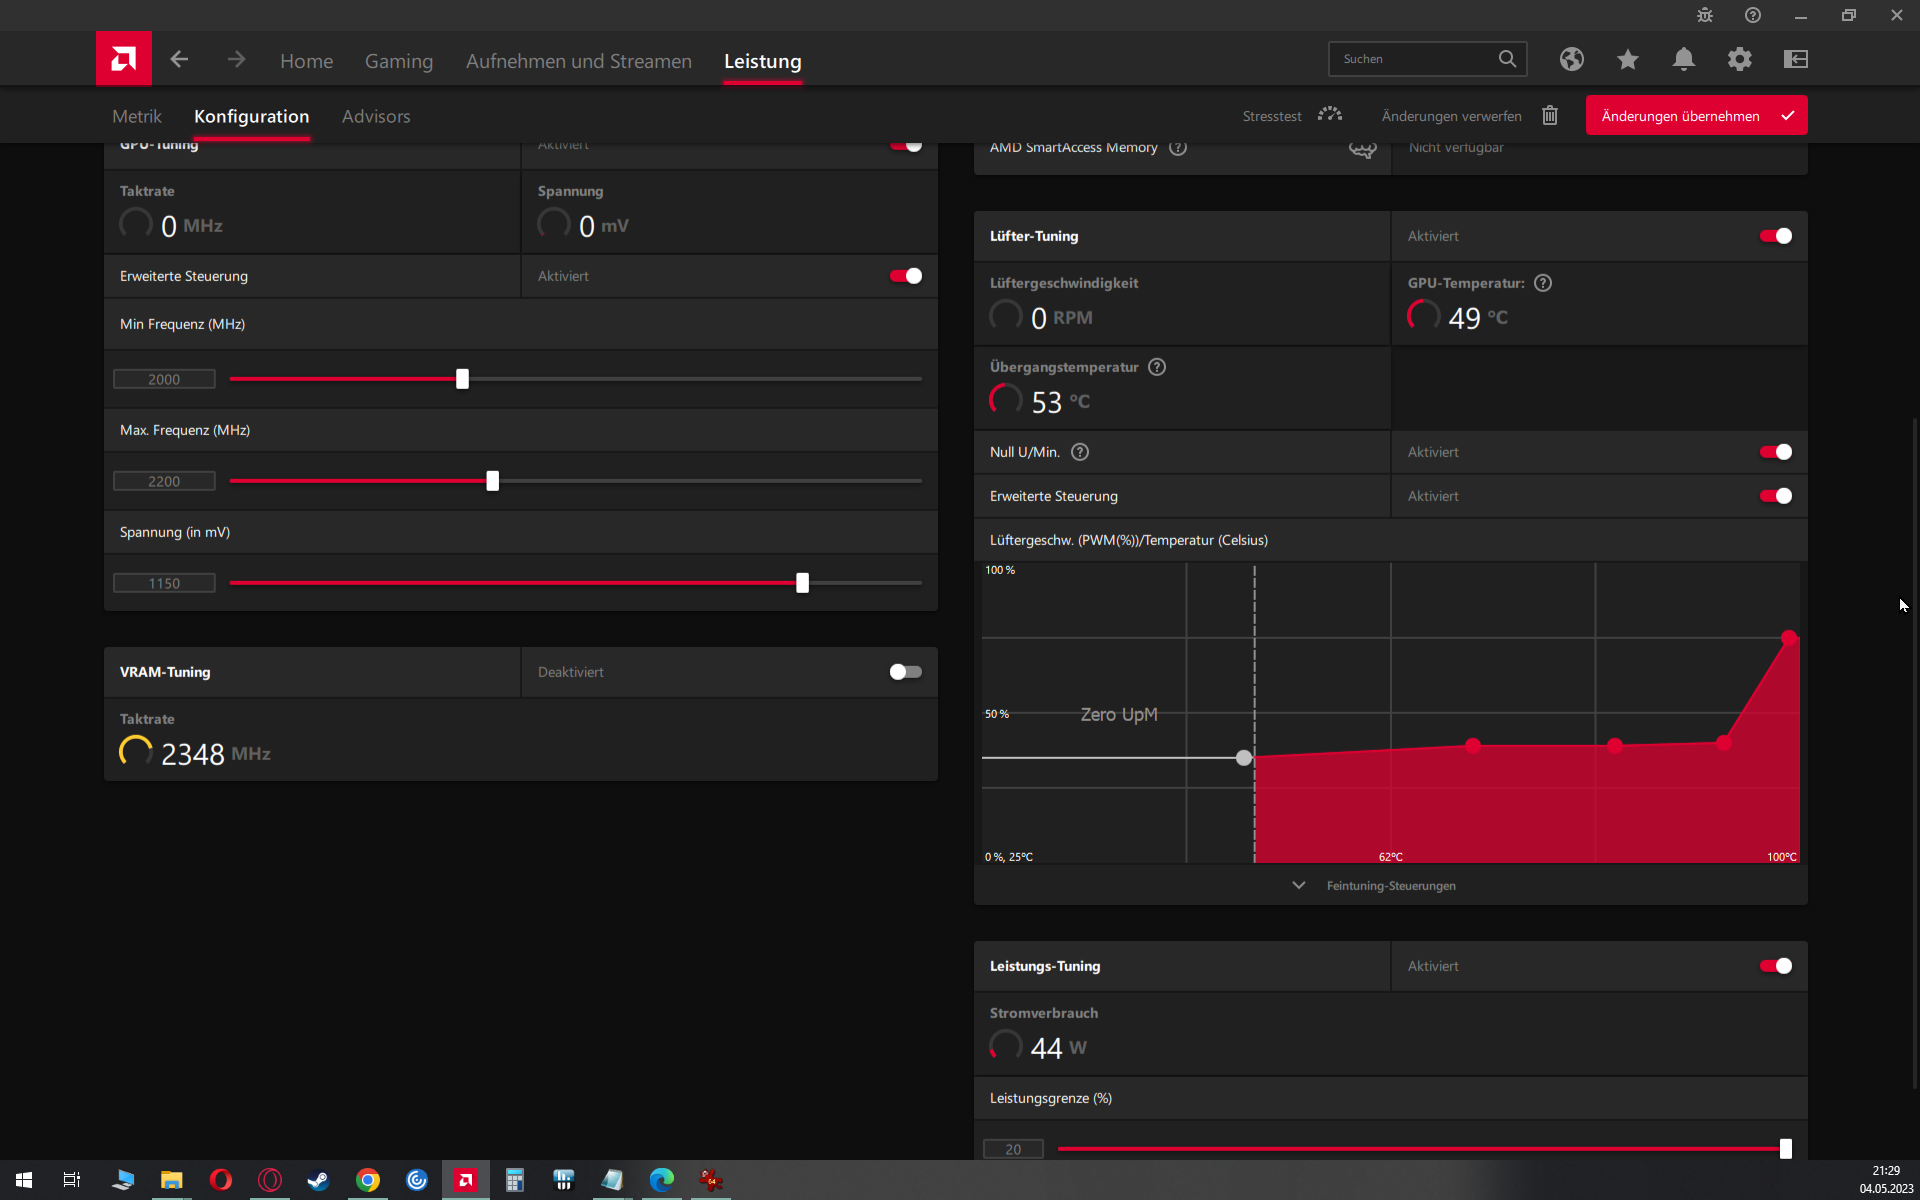Toggle the sidebar panel icon
1920x1200 pixels.
point(1795,59)
